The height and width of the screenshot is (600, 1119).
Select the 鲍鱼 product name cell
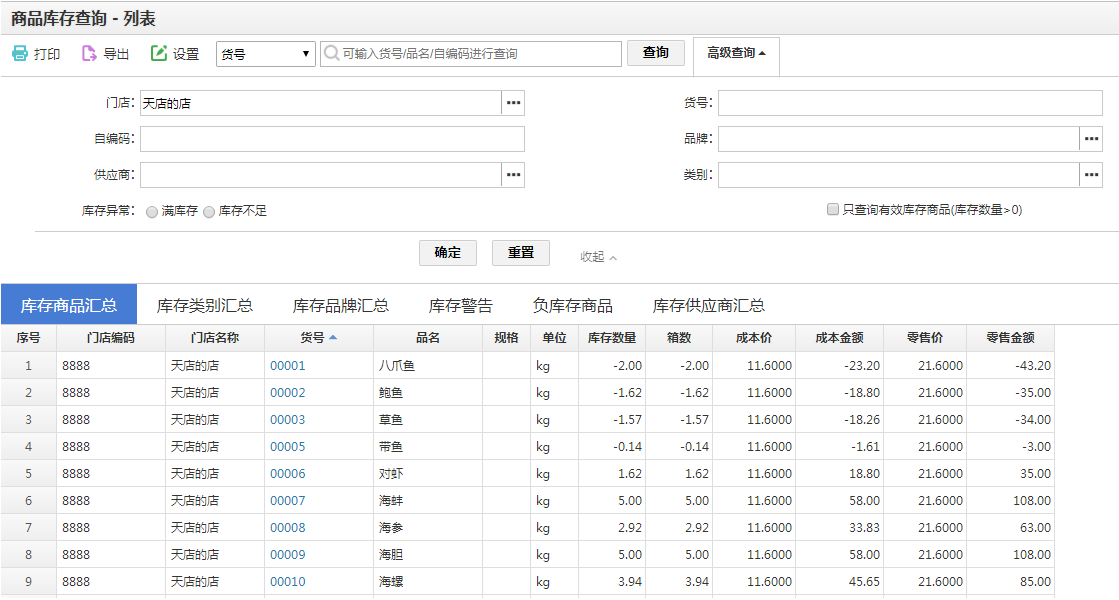[x=427, y=392]
